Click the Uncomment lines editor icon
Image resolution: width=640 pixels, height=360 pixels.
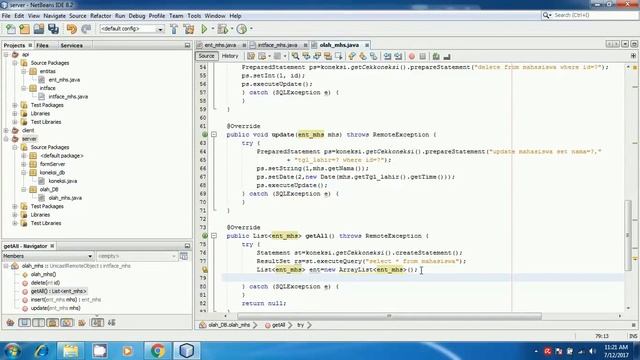coord(447,56)
